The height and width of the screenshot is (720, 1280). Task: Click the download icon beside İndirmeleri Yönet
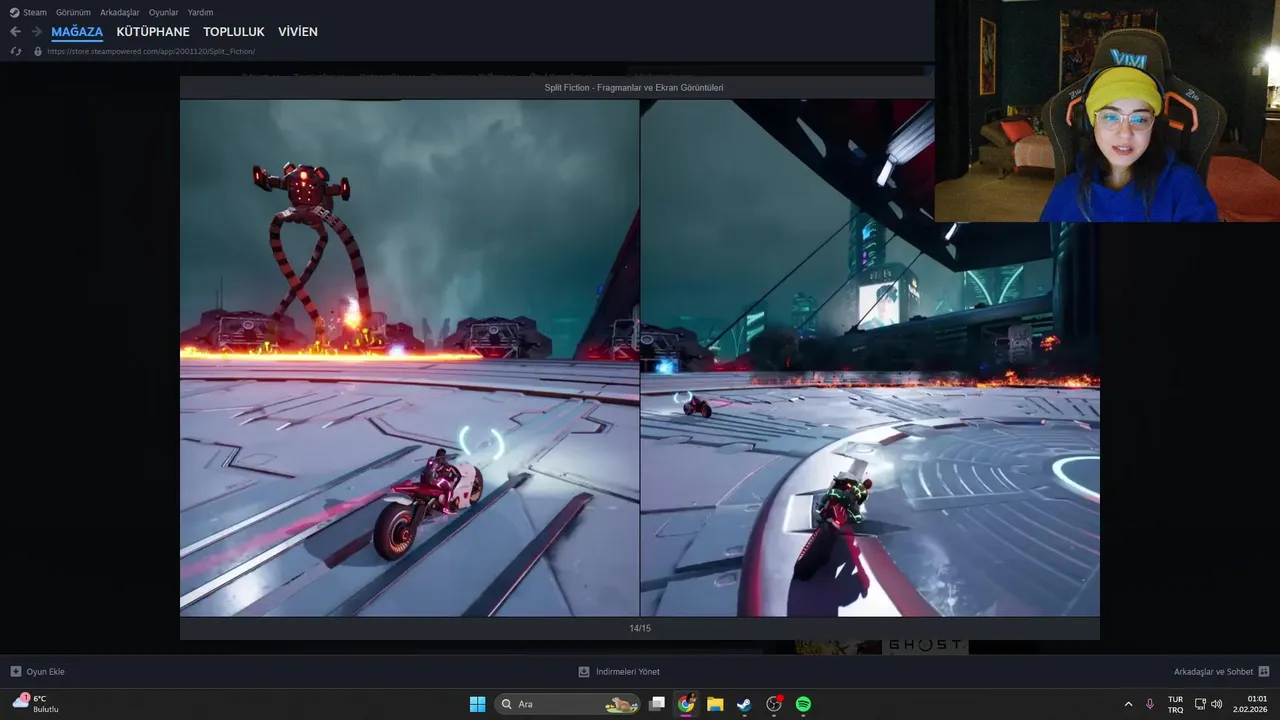(x=584, y=672)
